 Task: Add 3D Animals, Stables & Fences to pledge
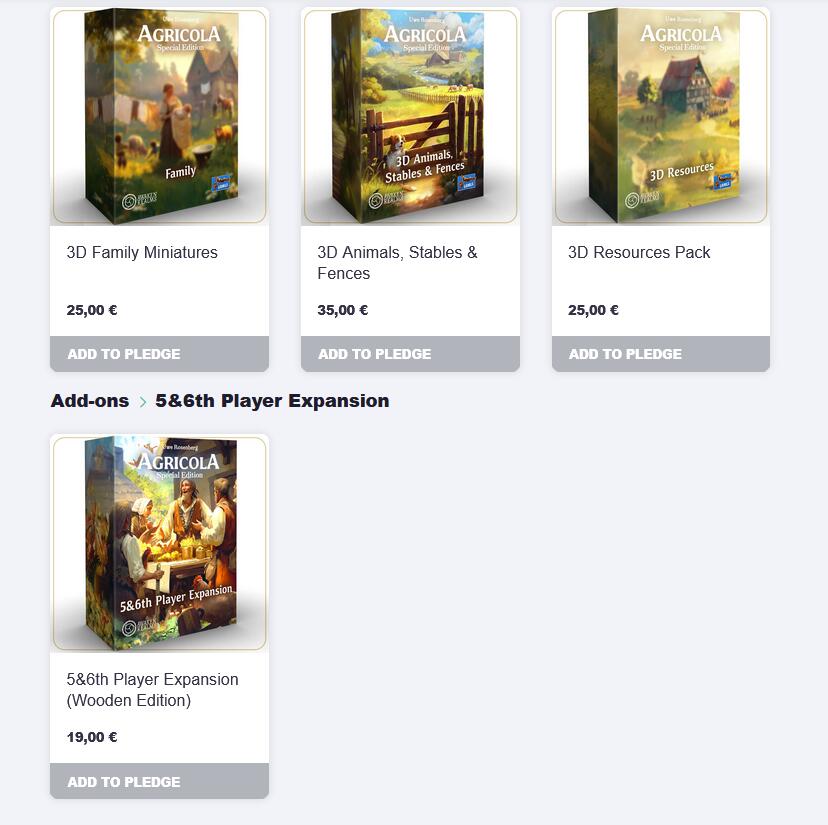pos(410,354)
